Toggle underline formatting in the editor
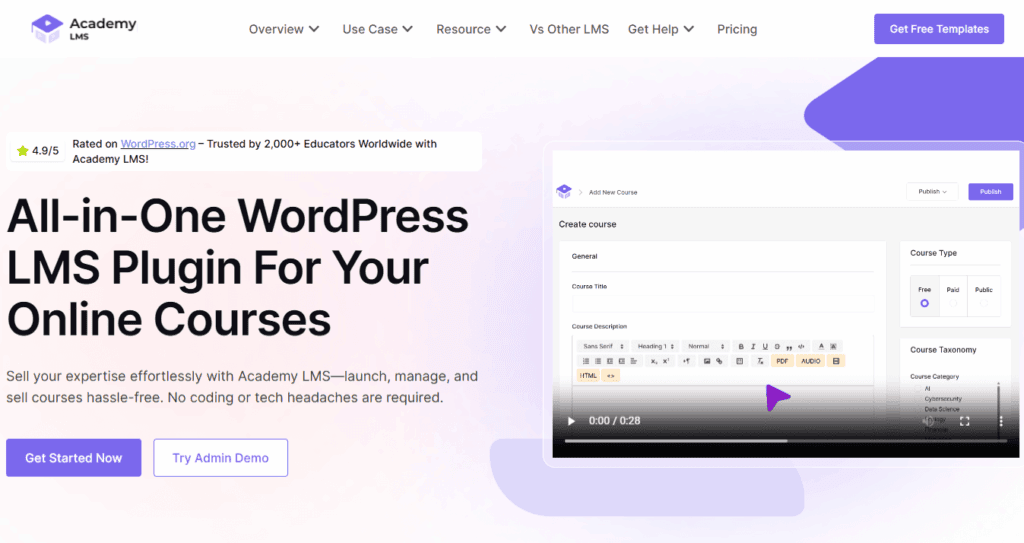The width and height of the screenshot is (1024, 543). click(x=765, y=346)
